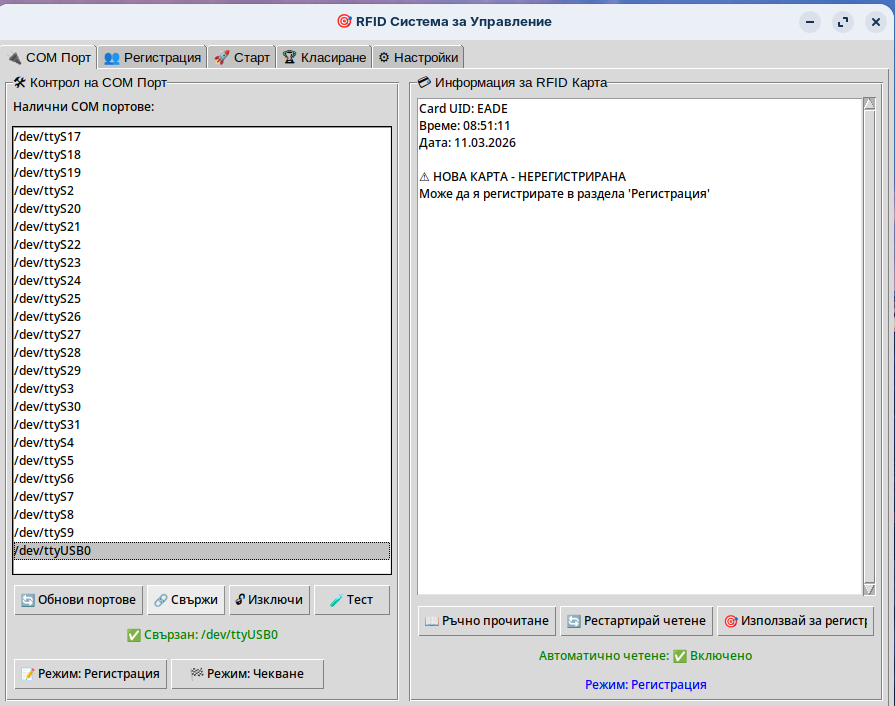Viewport: 895px width, 706px height.
Task: Click the target icon on Използвай за регистр
Action: (731, 621)
